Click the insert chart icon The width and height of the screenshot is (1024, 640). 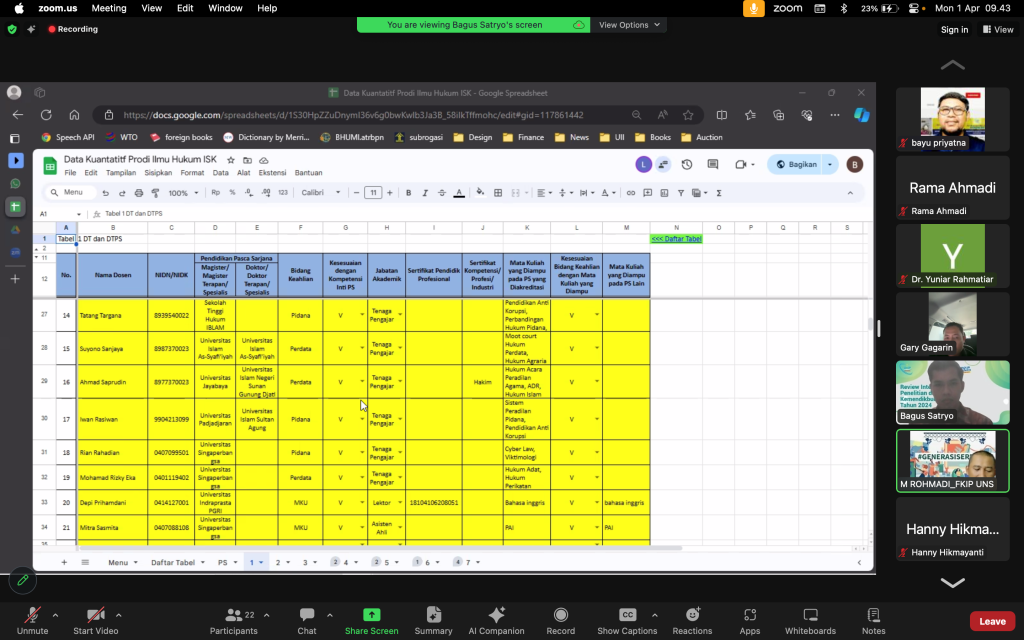664,193
